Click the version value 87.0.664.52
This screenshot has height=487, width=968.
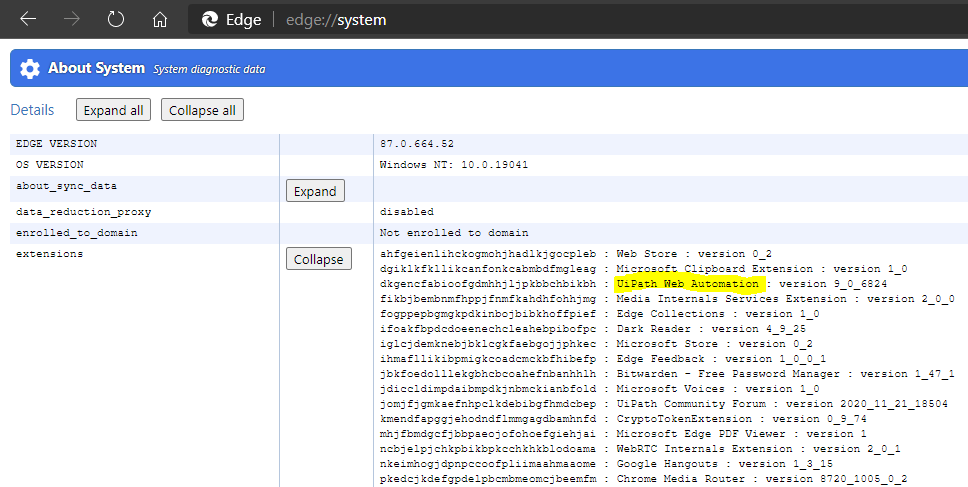tap(417, 143)
